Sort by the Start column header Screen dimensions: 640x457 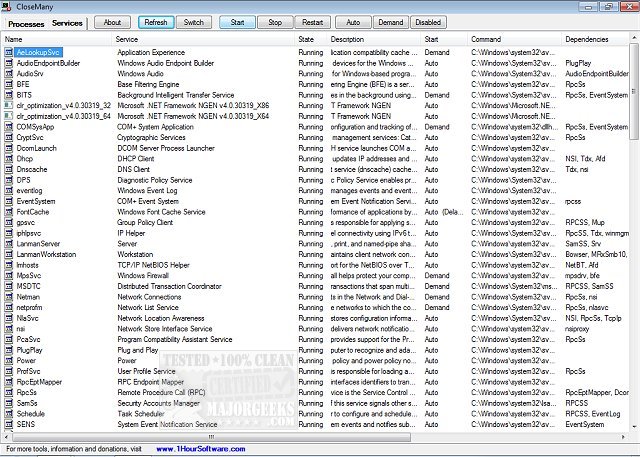tap(444, 39)
